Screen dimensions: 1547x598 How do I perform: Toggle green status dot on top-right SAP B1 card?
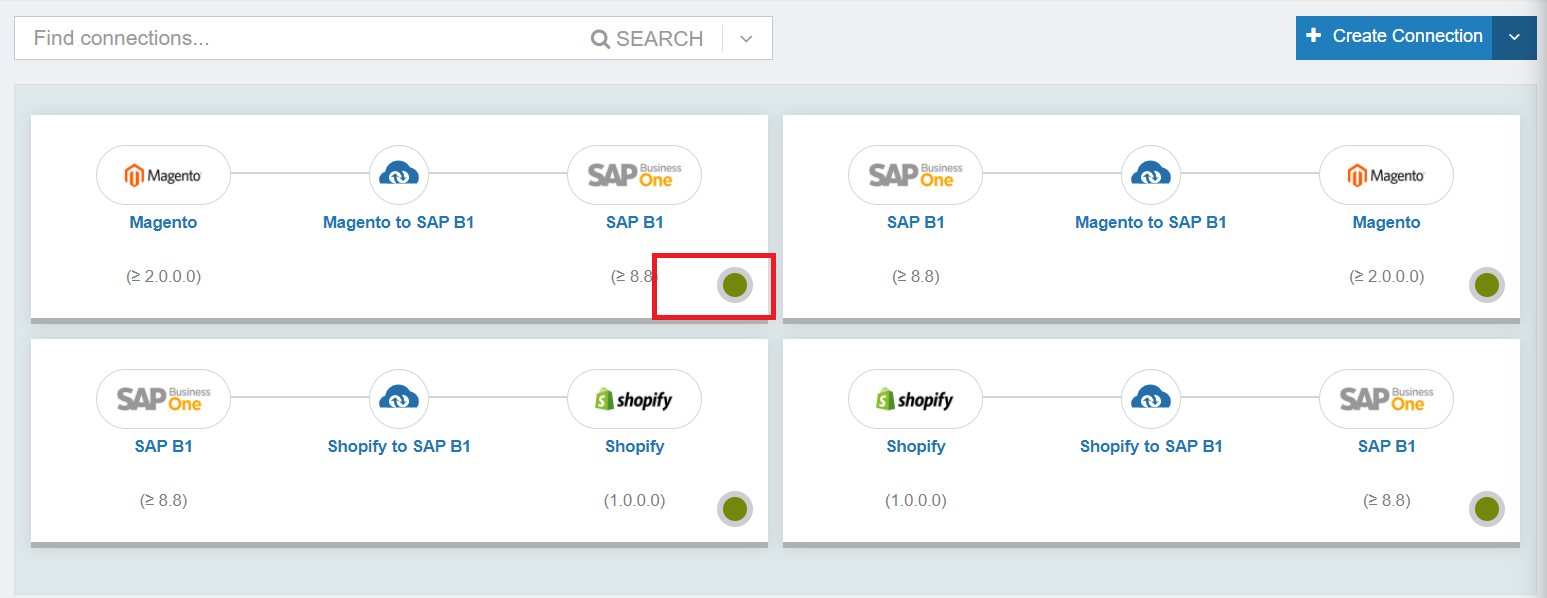[1487, 285]
